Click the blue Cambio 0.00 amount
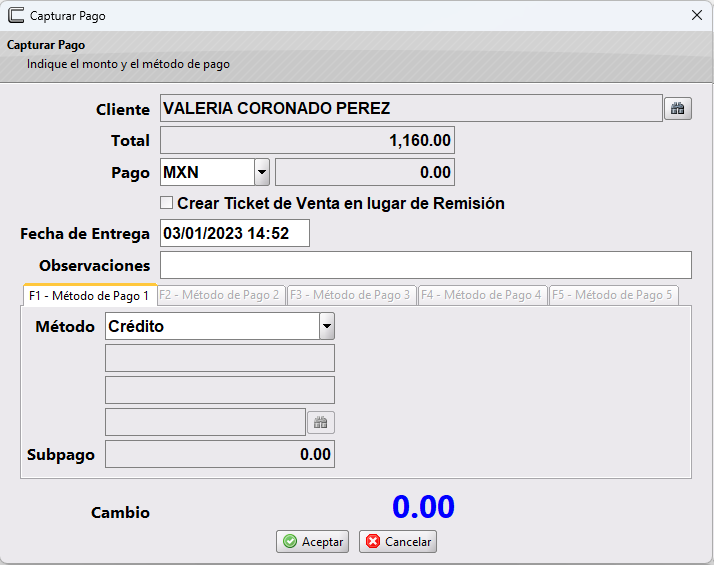The image size is (714, 565). [x=423, y=507]
